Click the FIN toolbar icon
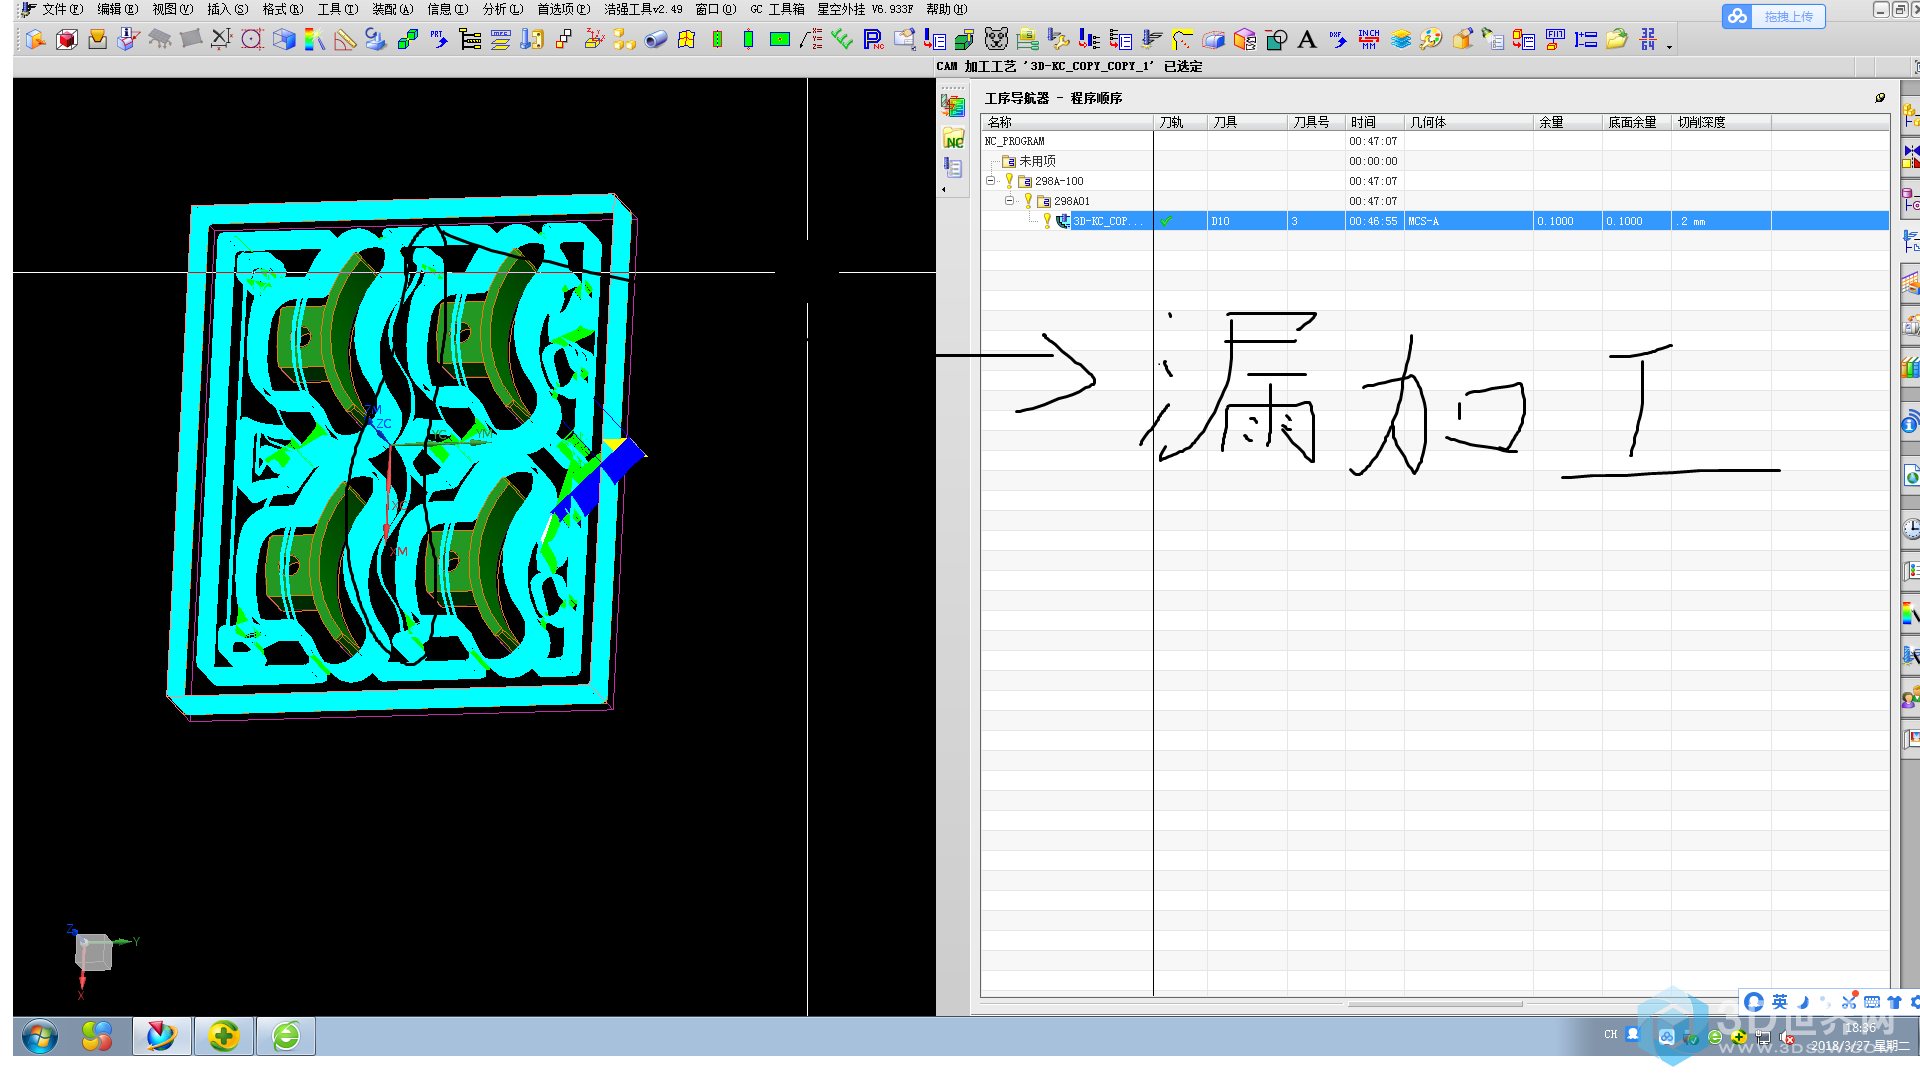The width and height of the screenshot is (1920, 1080). click(1555, 39)
